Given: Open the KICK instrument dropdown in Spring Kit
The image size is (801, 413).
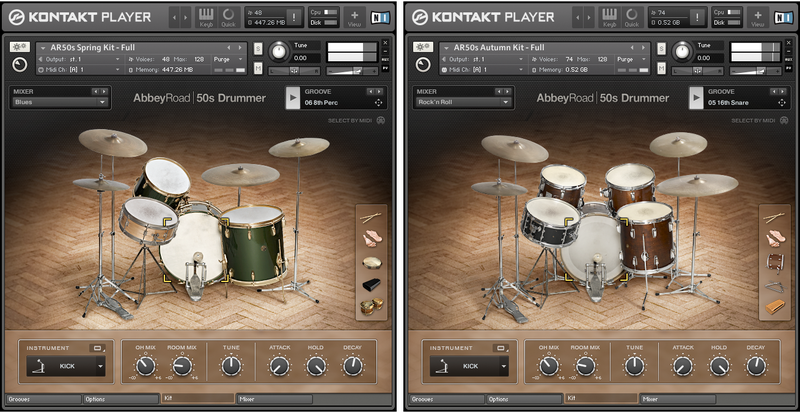Looking at the screenshot, I should point(66,366).
